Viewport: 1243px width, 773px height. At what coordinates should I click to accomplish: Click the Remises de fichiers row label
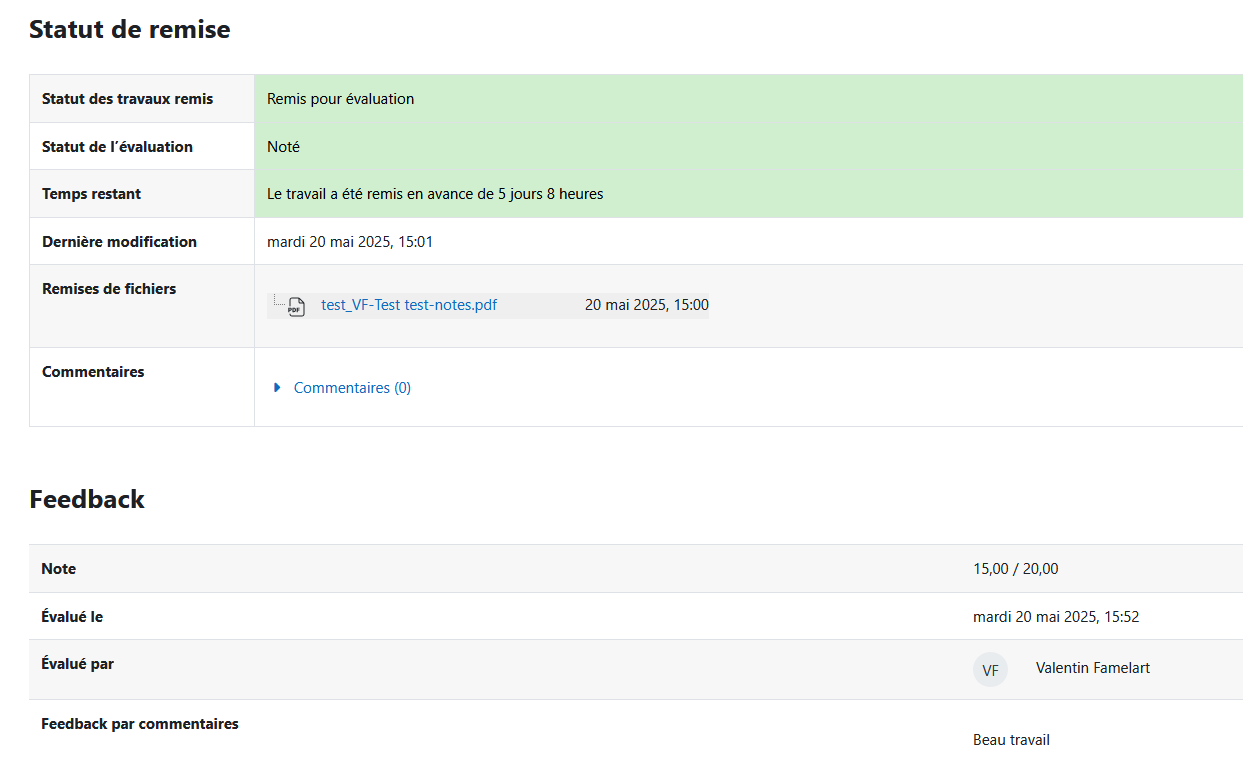click(109, 289)
